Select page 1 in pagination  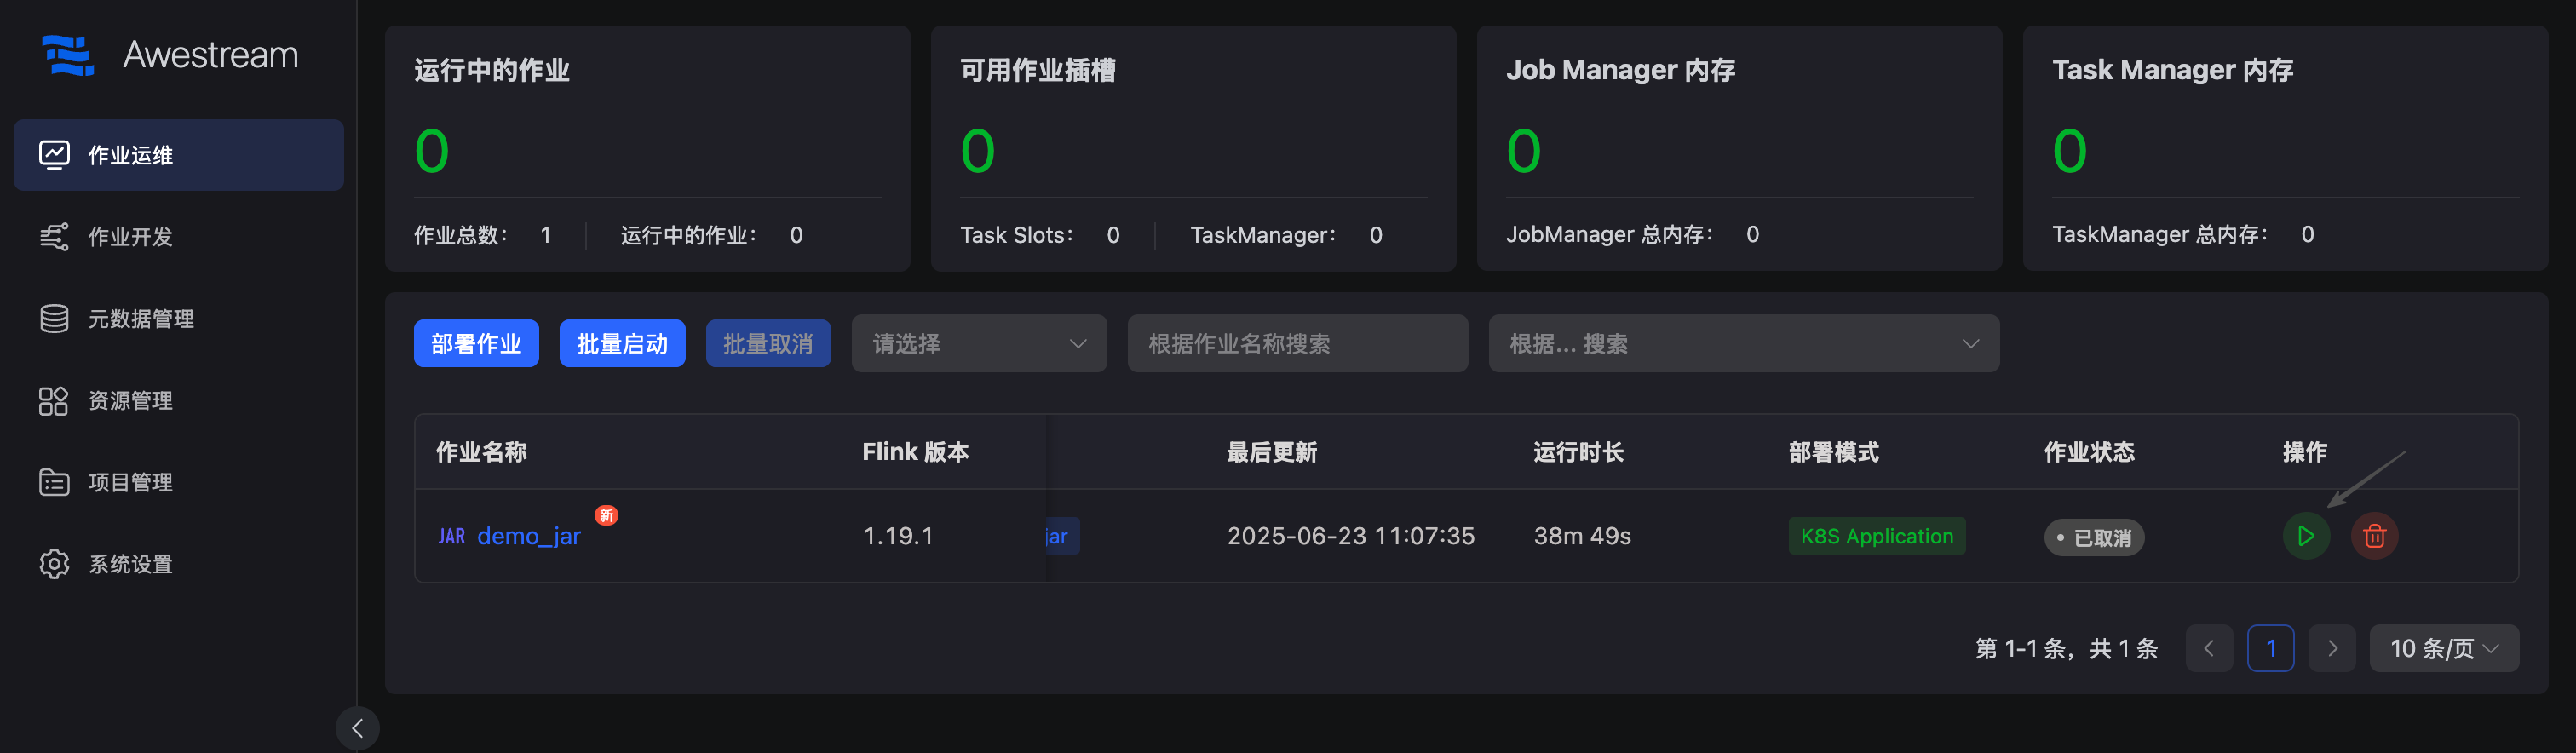2270,648
